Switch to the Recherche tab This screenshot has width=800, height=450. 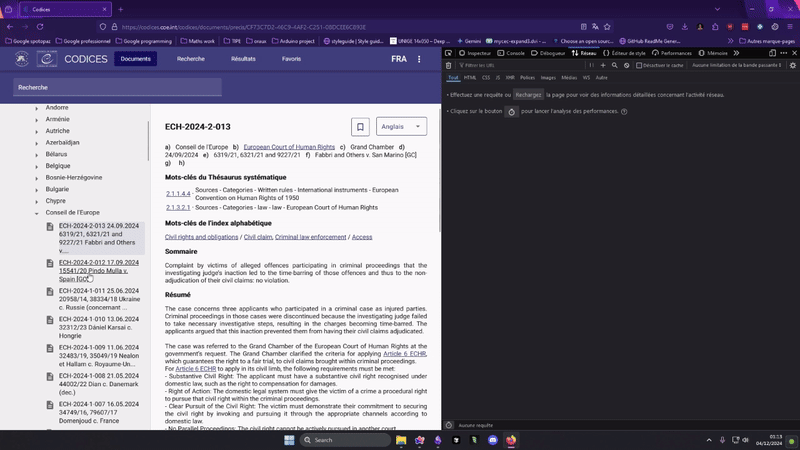191,59
